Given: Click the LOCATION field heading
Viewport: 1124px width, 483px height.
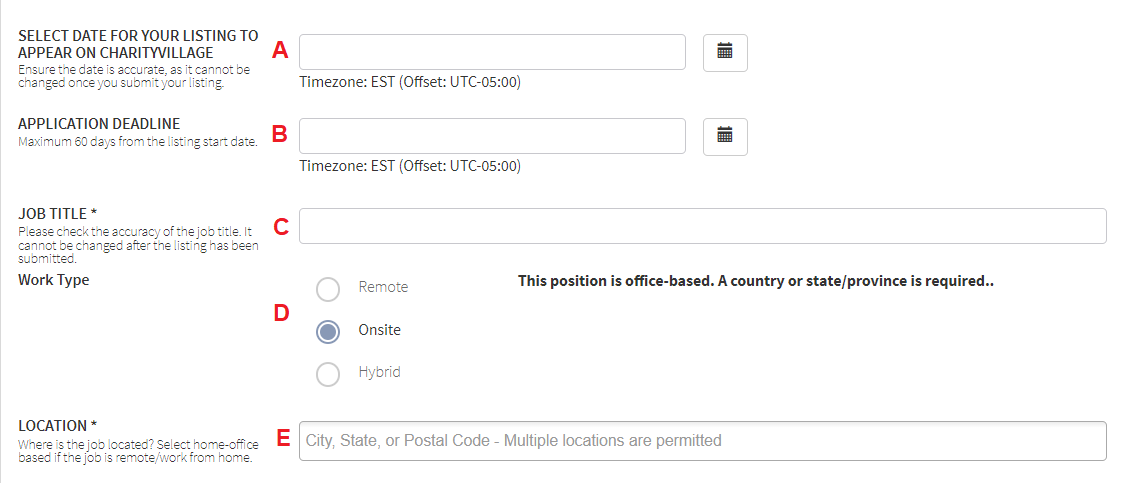Looking at the screenshot, I should (x=57, y=427).
